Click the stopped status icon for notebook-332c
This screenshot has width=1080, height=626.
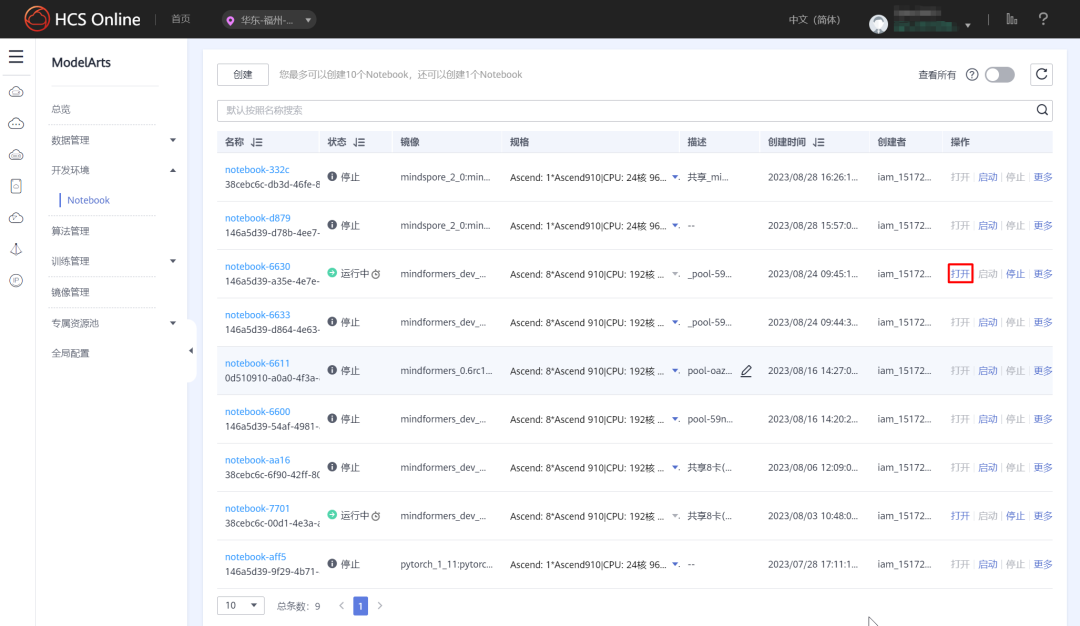click(x=332, y=177)
